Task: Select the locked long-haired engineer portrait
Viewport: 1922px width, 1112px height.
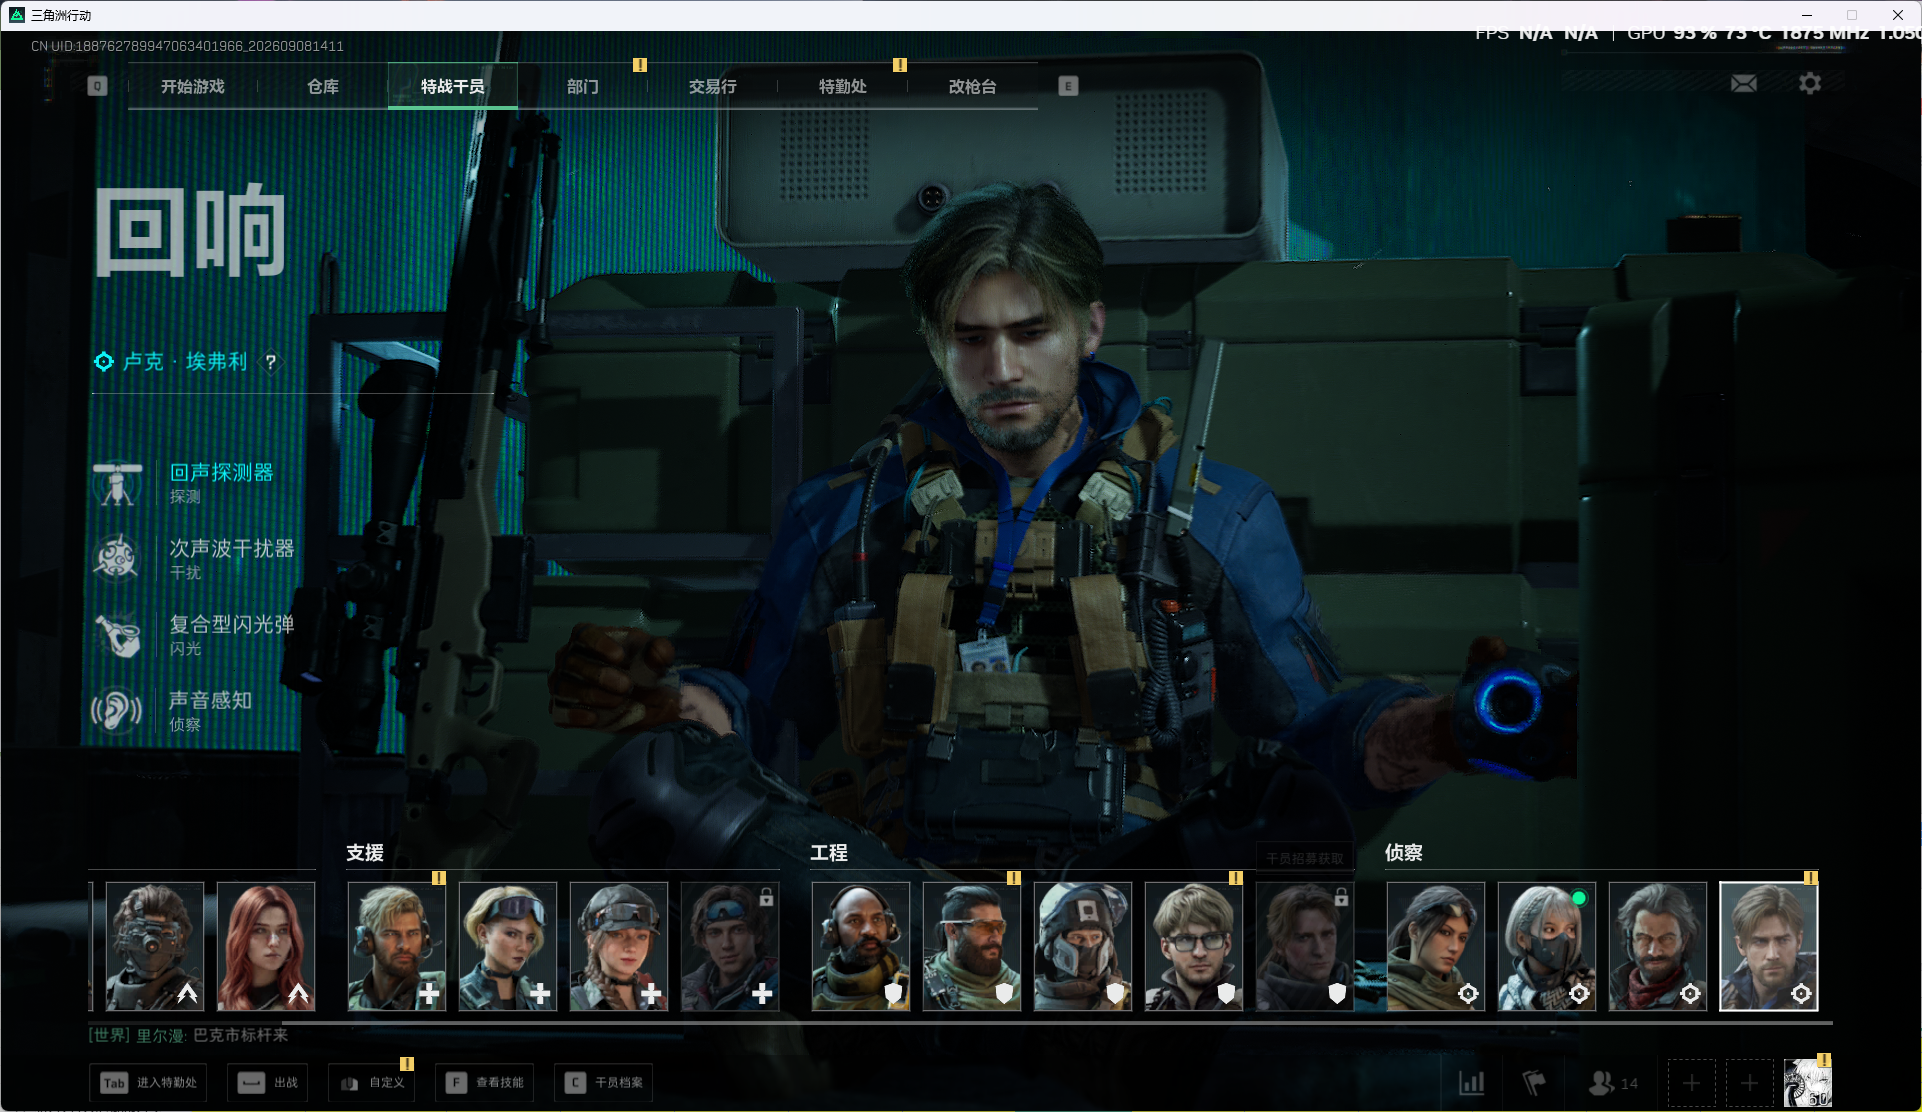Action: pos(1305,946)
